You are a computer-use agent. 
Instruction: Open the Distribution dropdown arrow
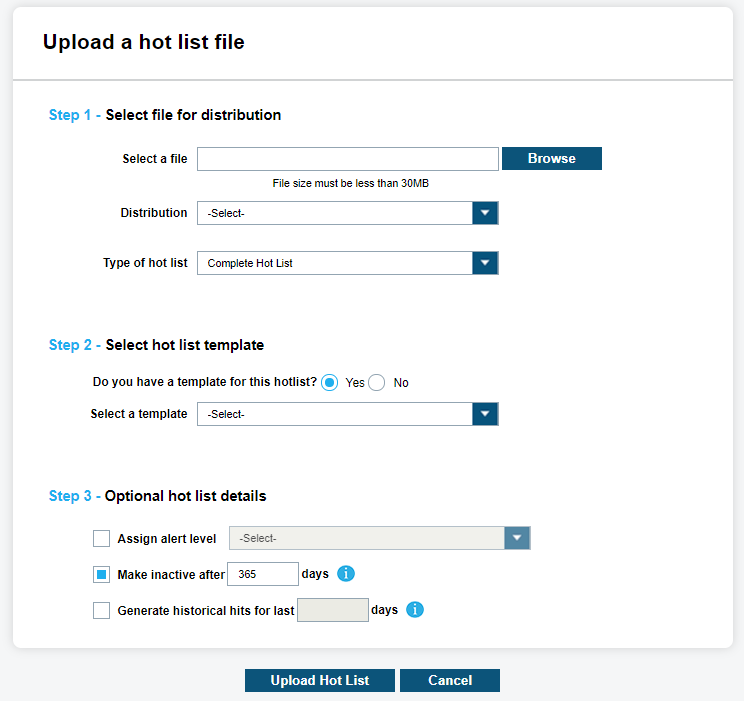(485, 213)
